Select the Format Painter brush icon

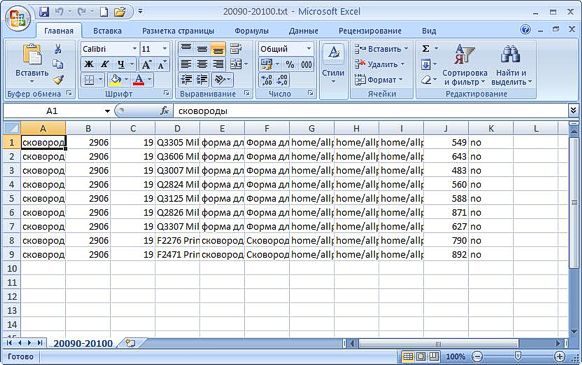click(x=58, y=79)
